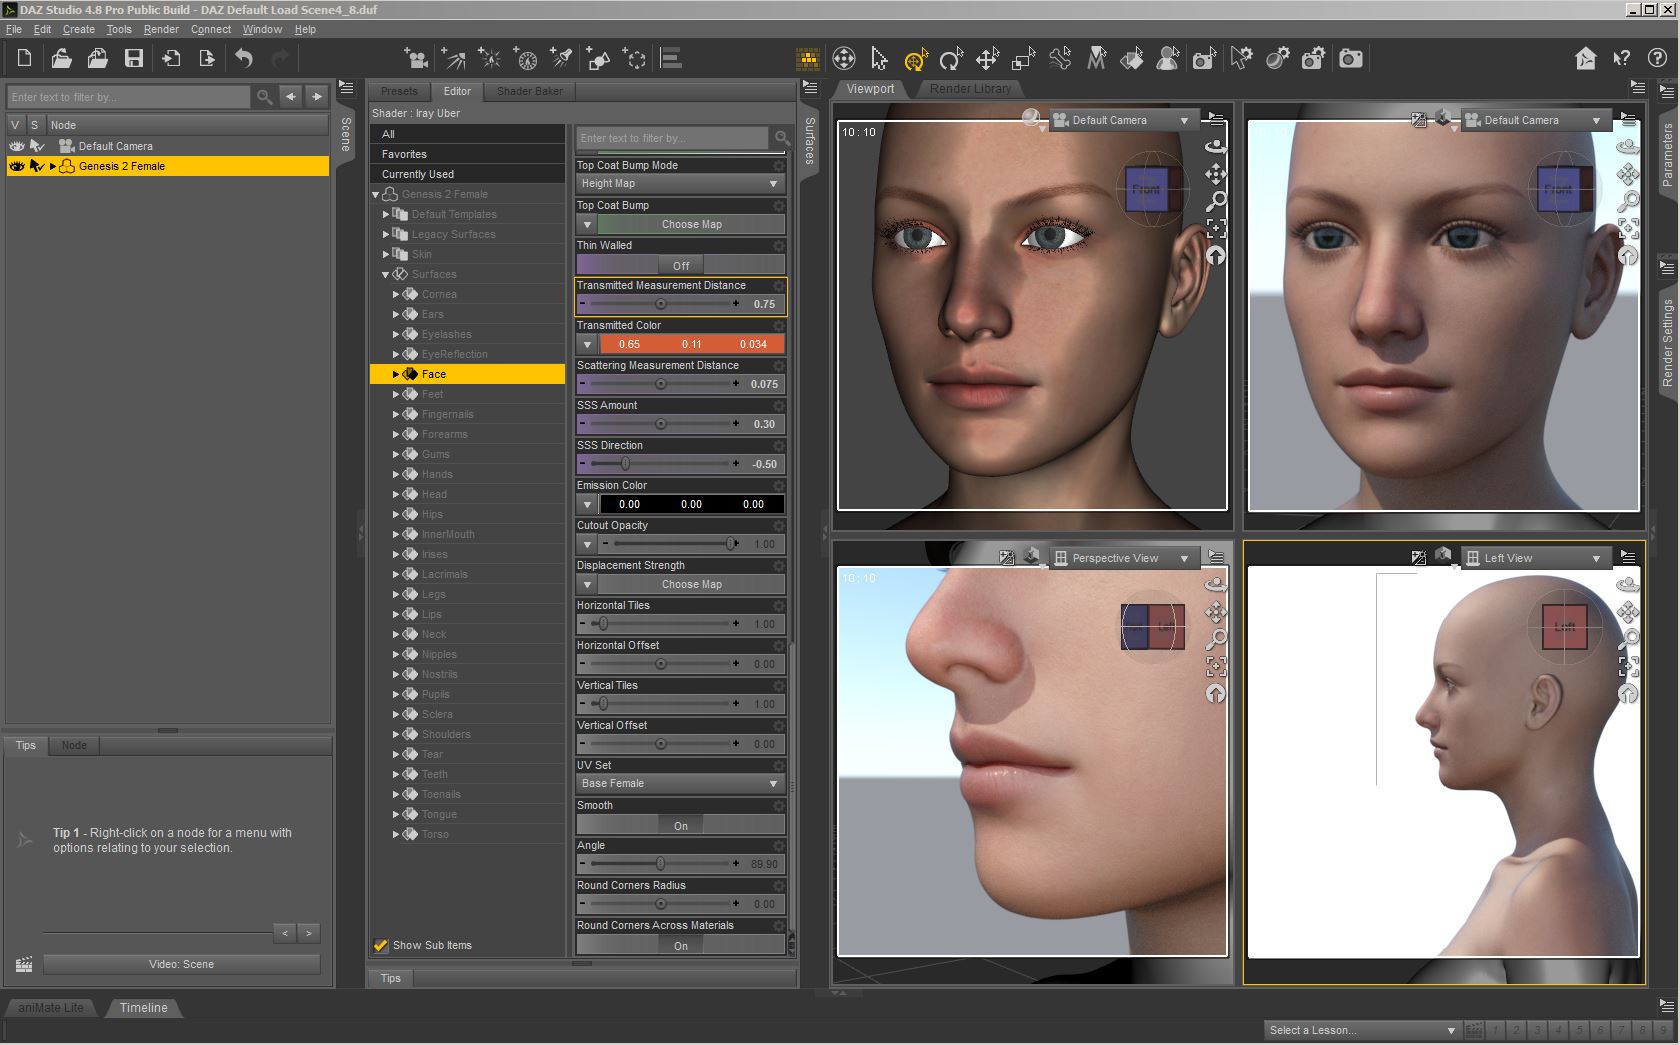Click the Pan icon in Perspective View viewport
The image size is (1680, 1045).
[x=1215, y=612]
